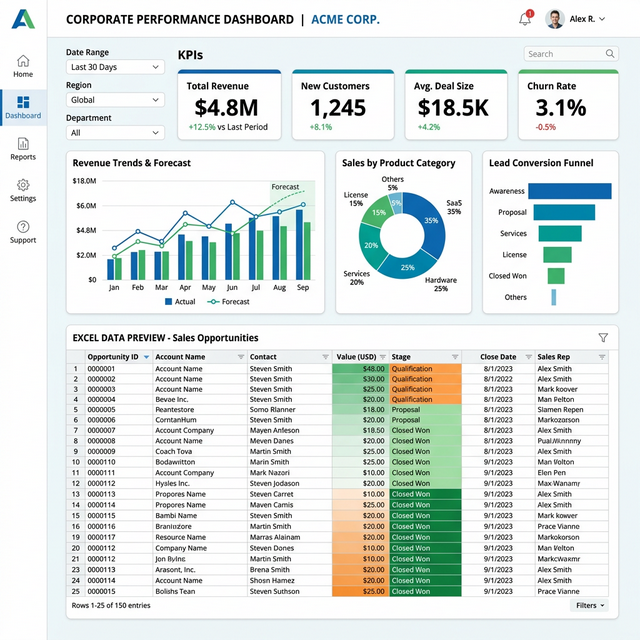640x640 pixels.
Task: Click the ACME logo icon
Action: click(23, 19)
